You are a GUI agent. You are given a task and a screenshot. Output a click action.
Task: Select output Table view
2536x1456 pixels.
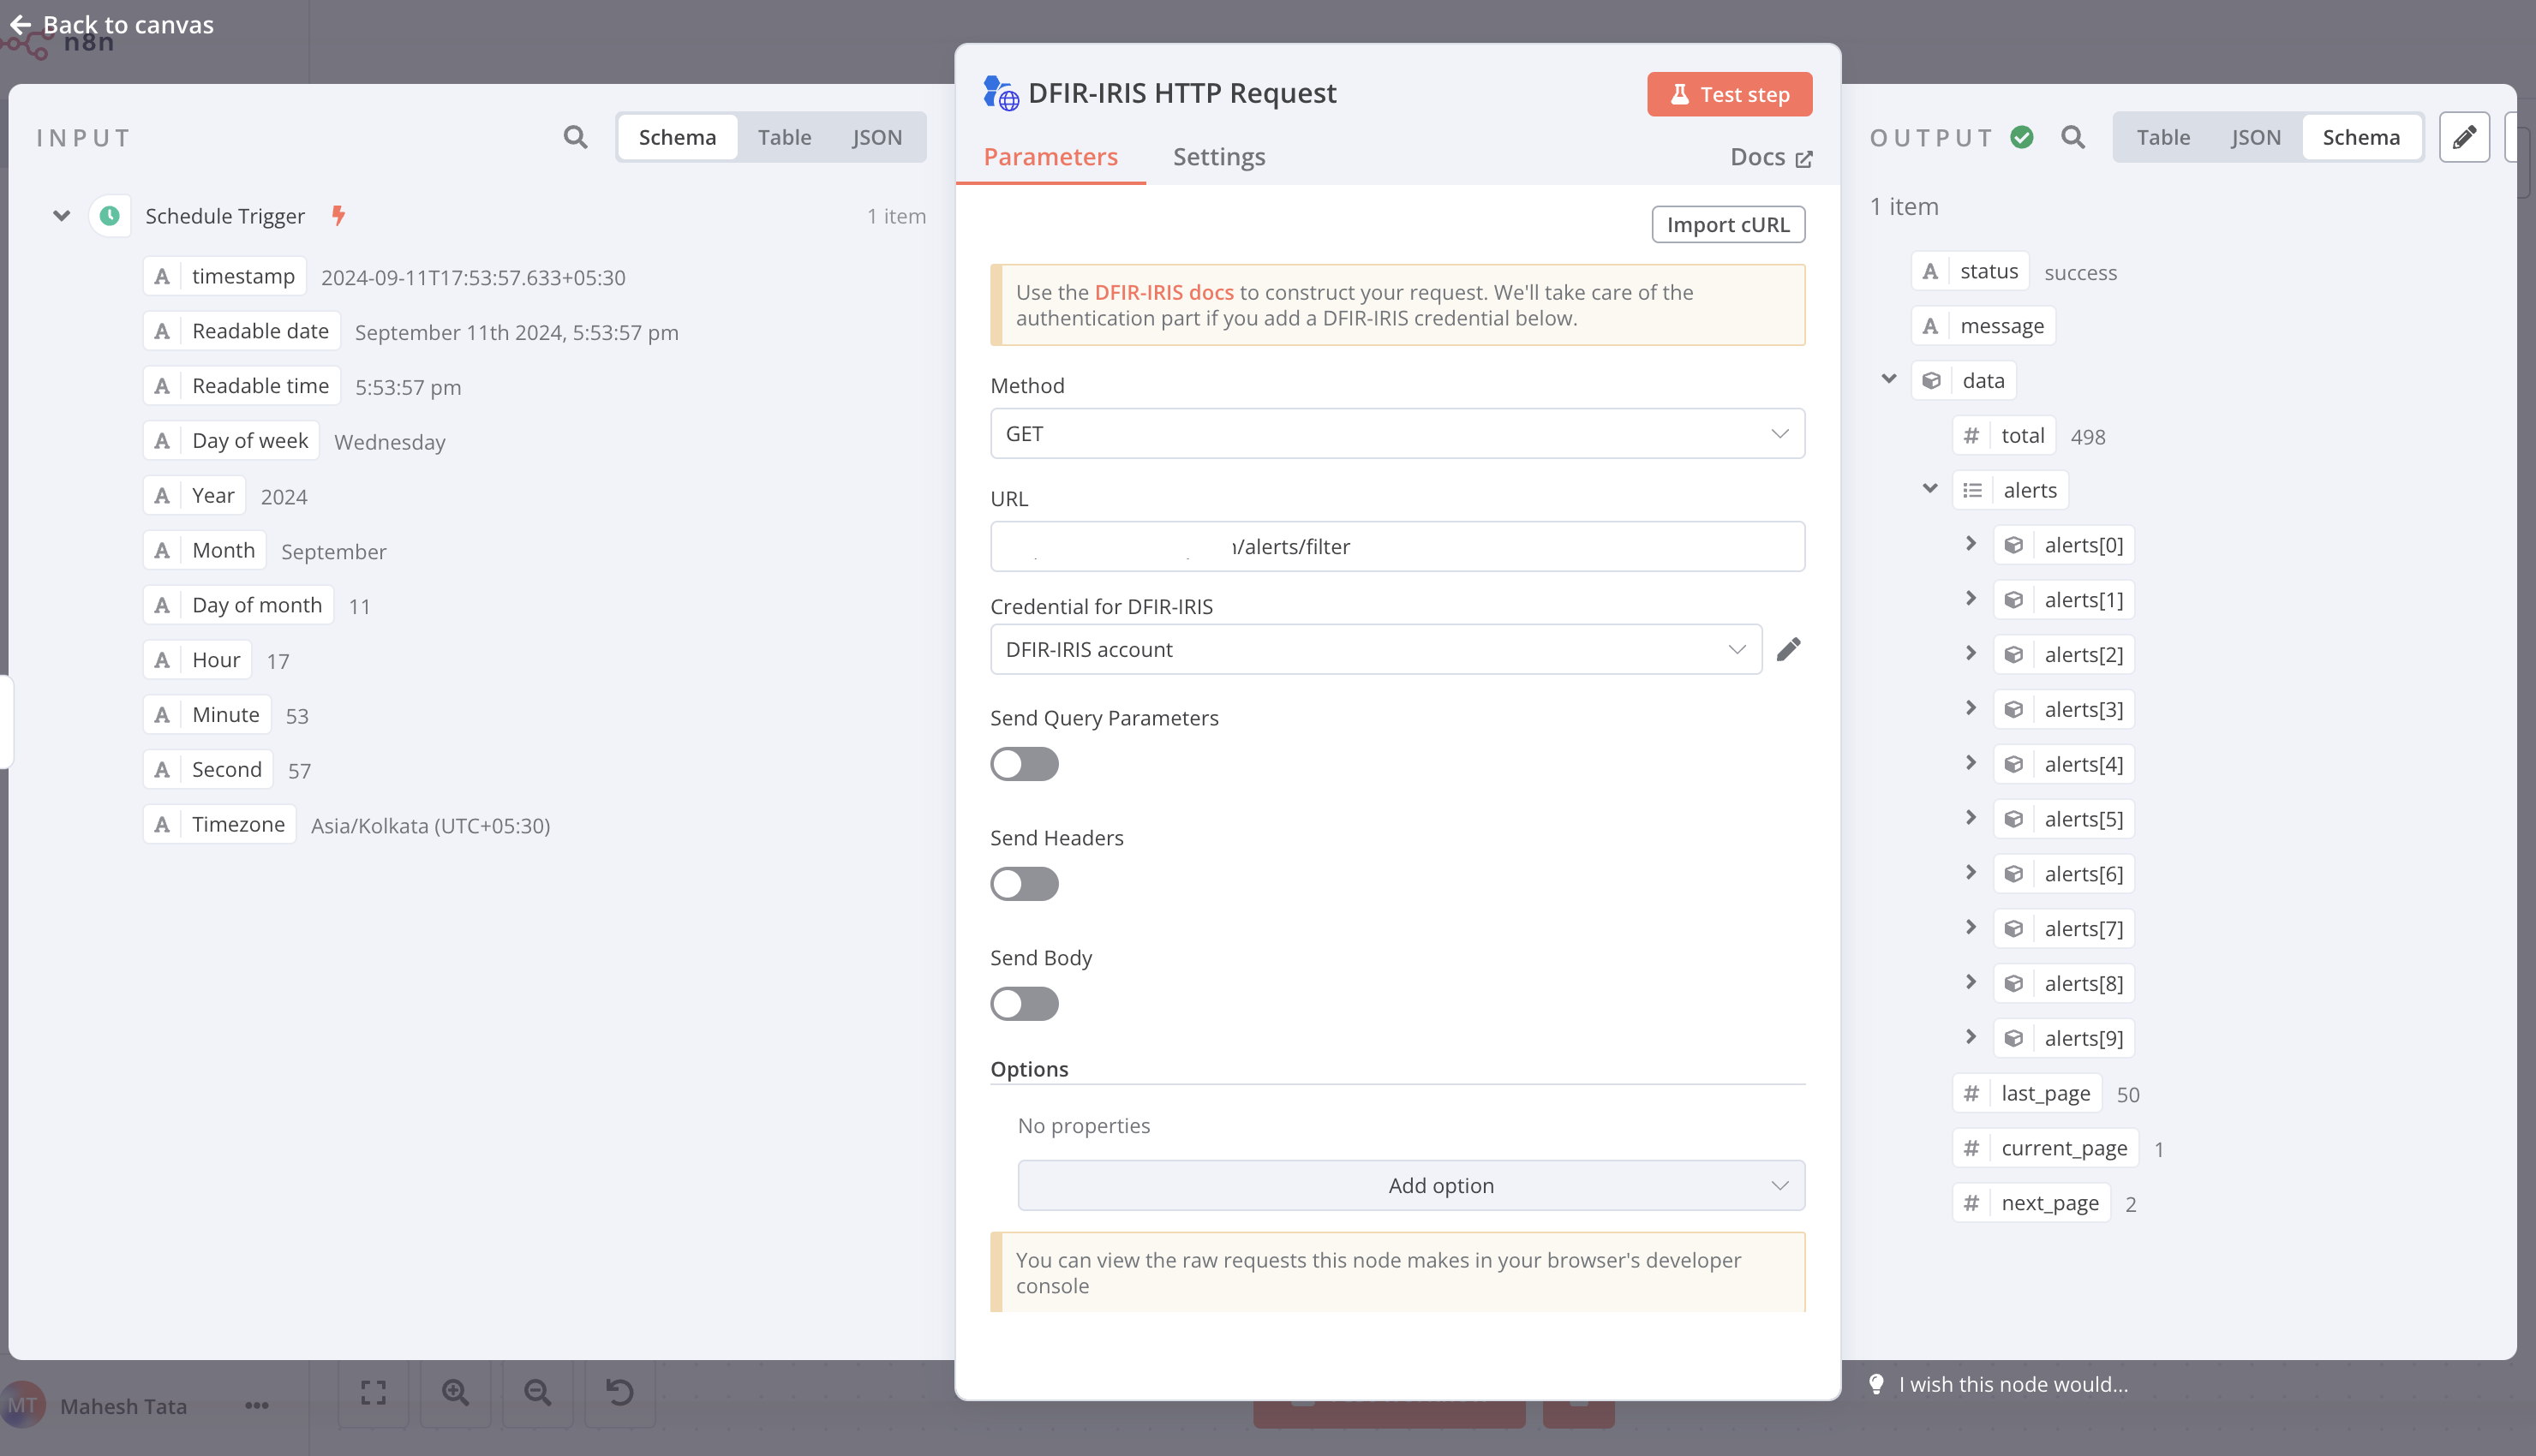[x=2163, y=137]
